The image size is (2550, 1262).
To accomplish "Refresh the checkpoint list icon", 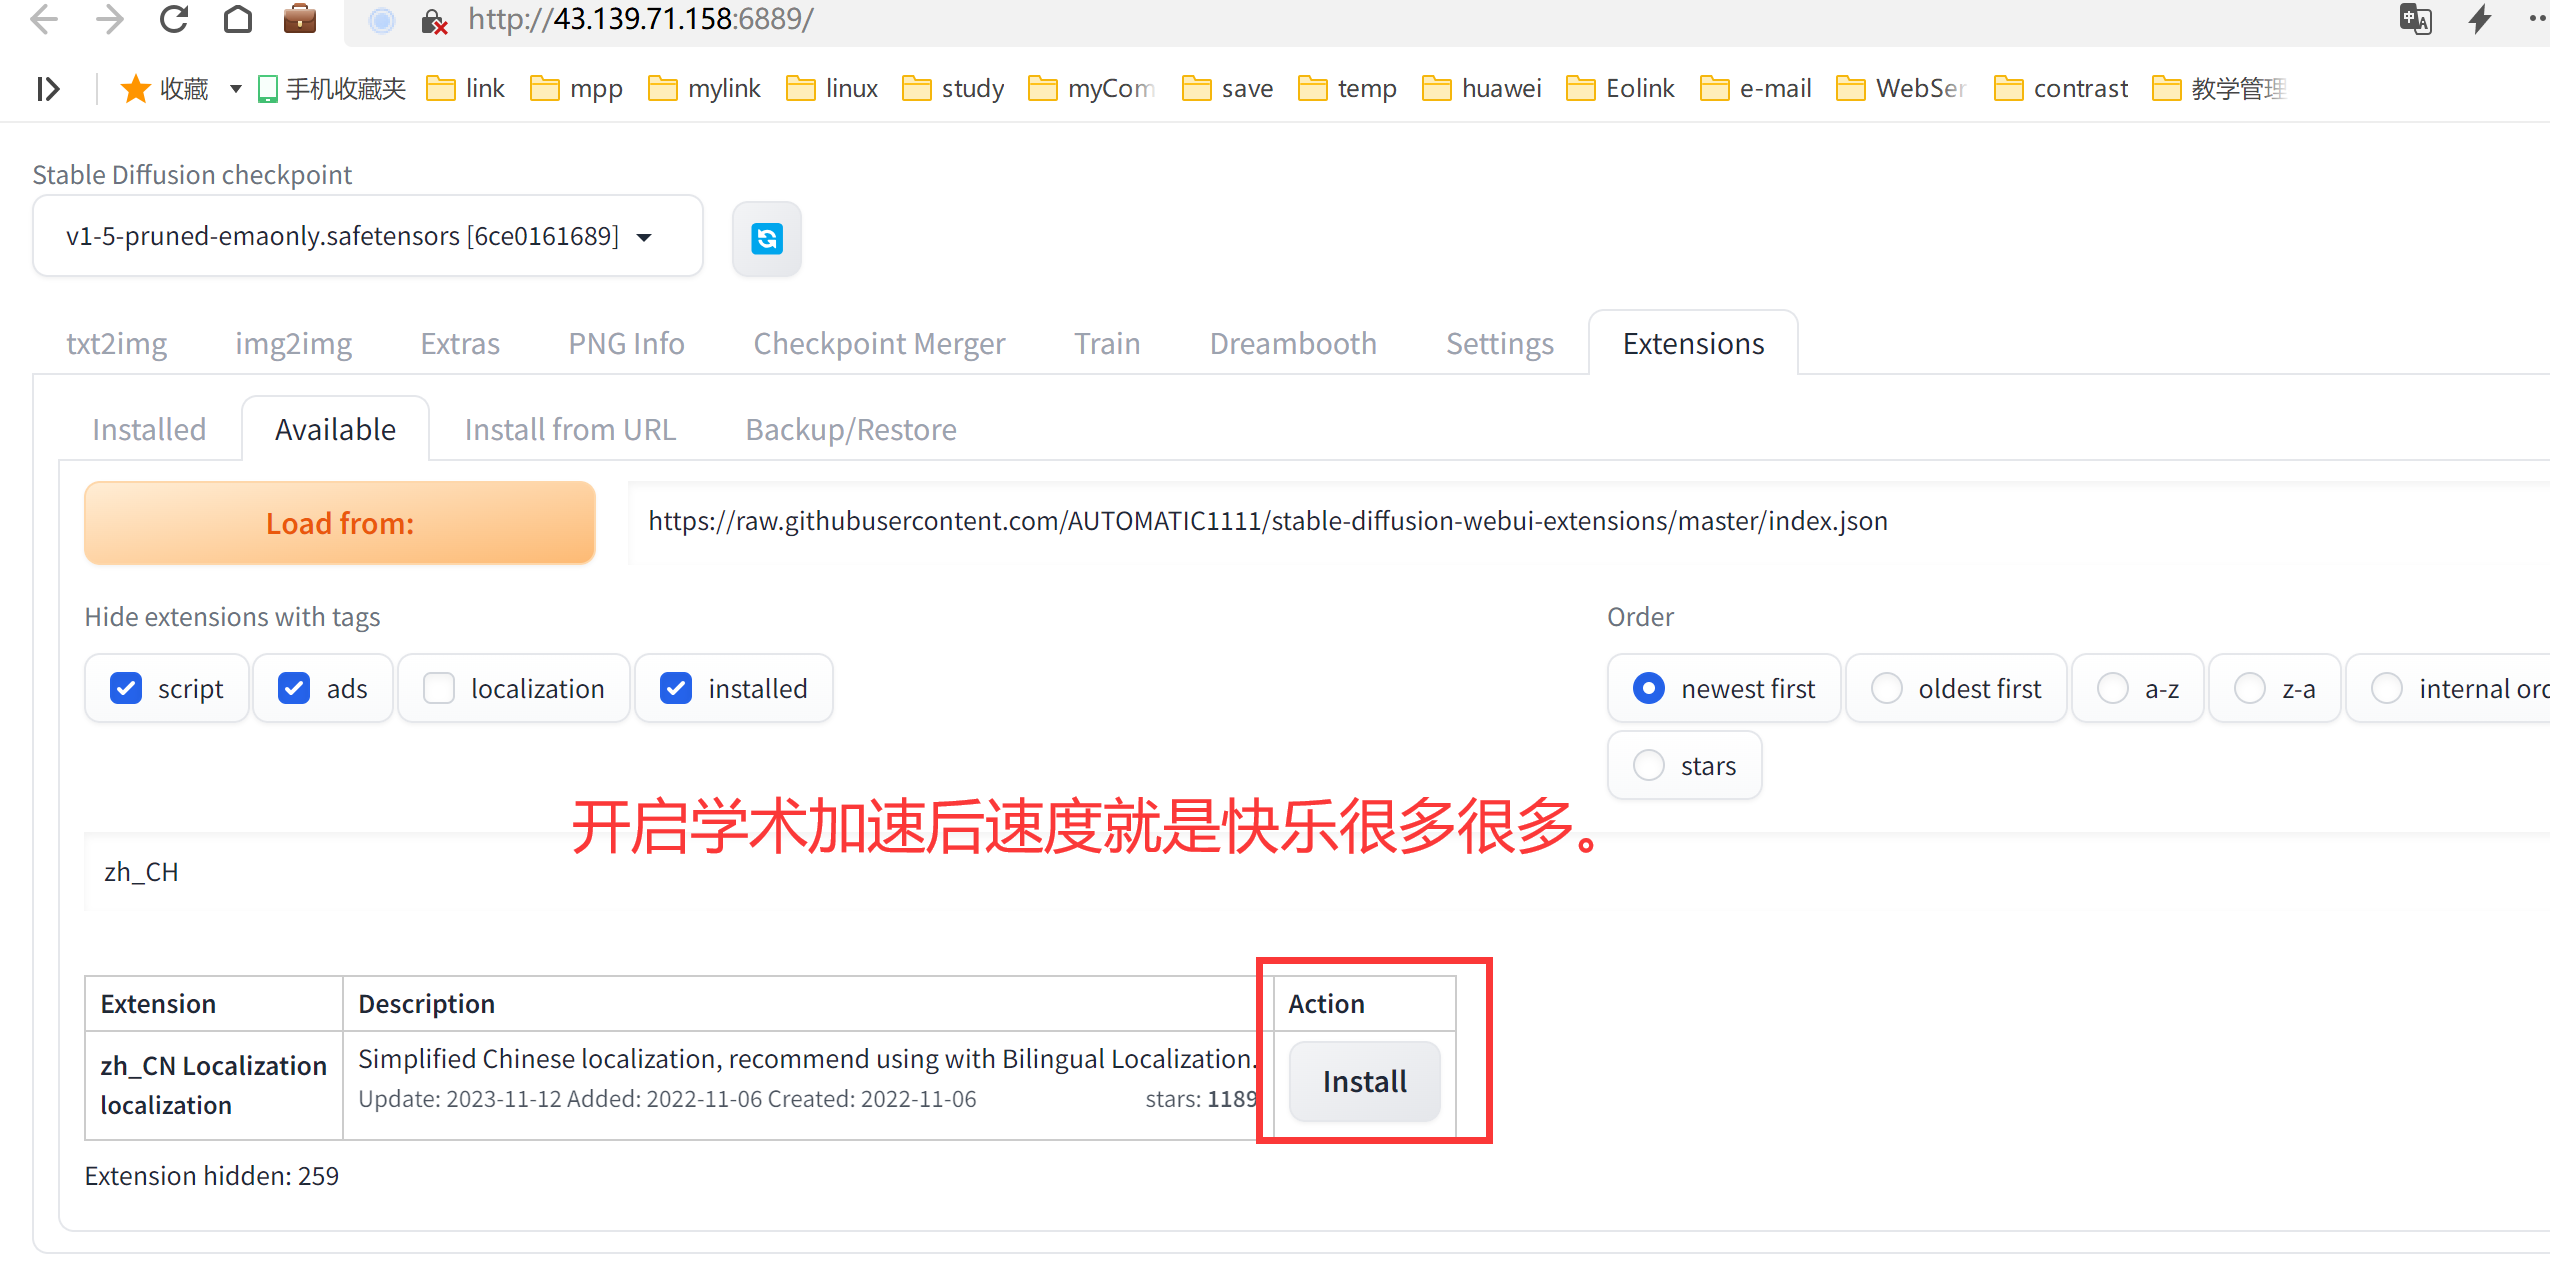I will (x=767, y=238).
